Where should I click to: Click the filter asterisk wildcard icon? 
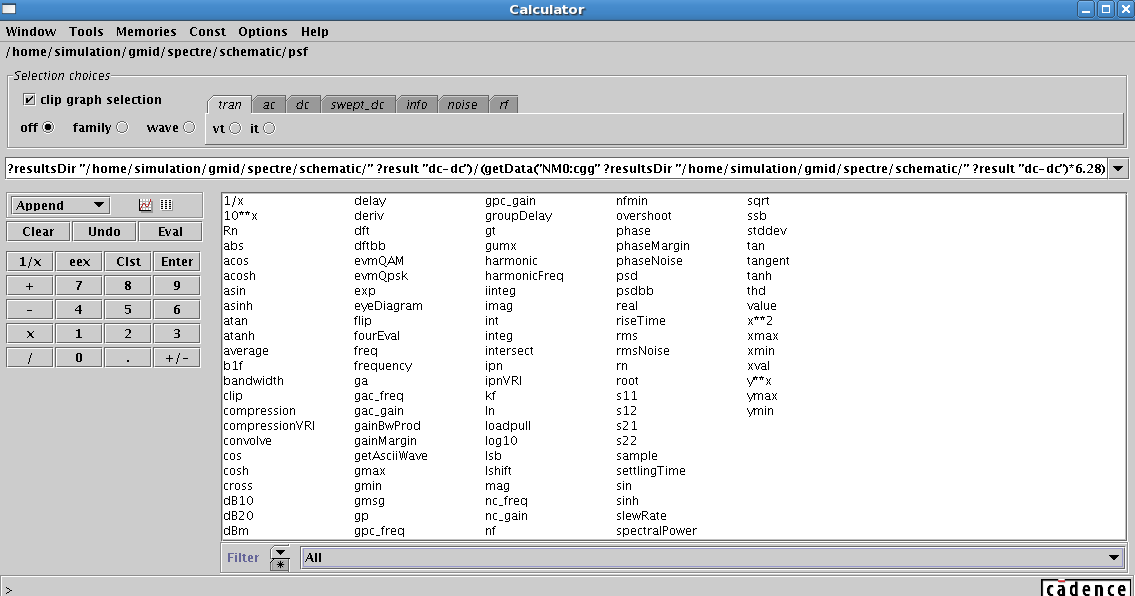click(280, 564)
